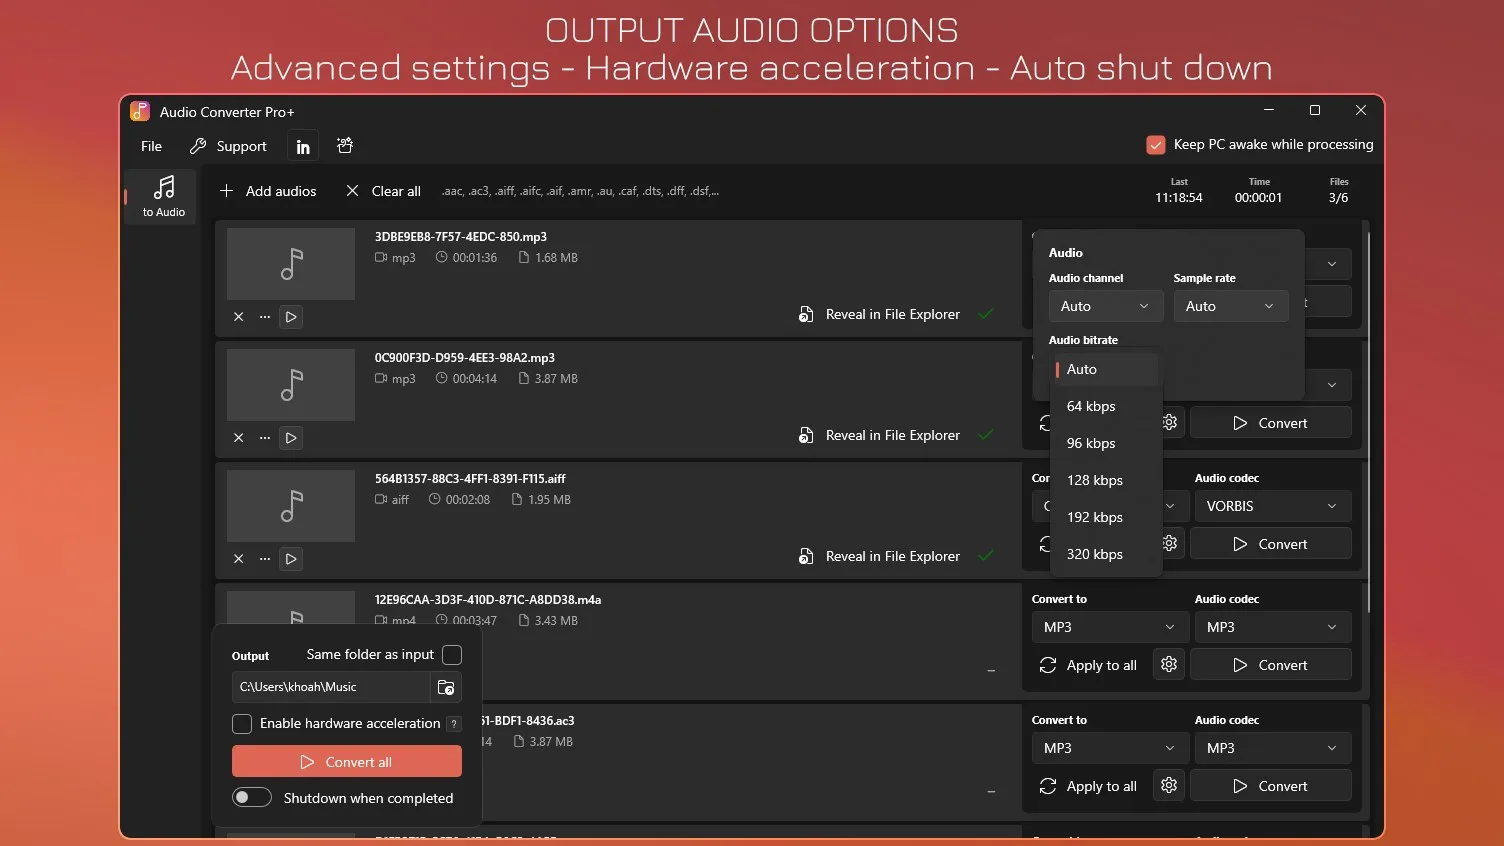The width and height of the screenshot is (1504, 846).
Task: Click the music thumbnail of 0C900F3D mp3
Action: click(291, 385)
